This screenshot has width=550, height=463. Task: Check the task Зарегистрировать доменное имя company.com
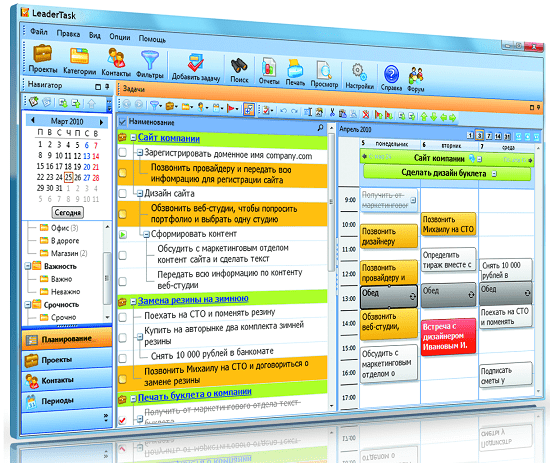pyautogui.click(x=122, y=152)
